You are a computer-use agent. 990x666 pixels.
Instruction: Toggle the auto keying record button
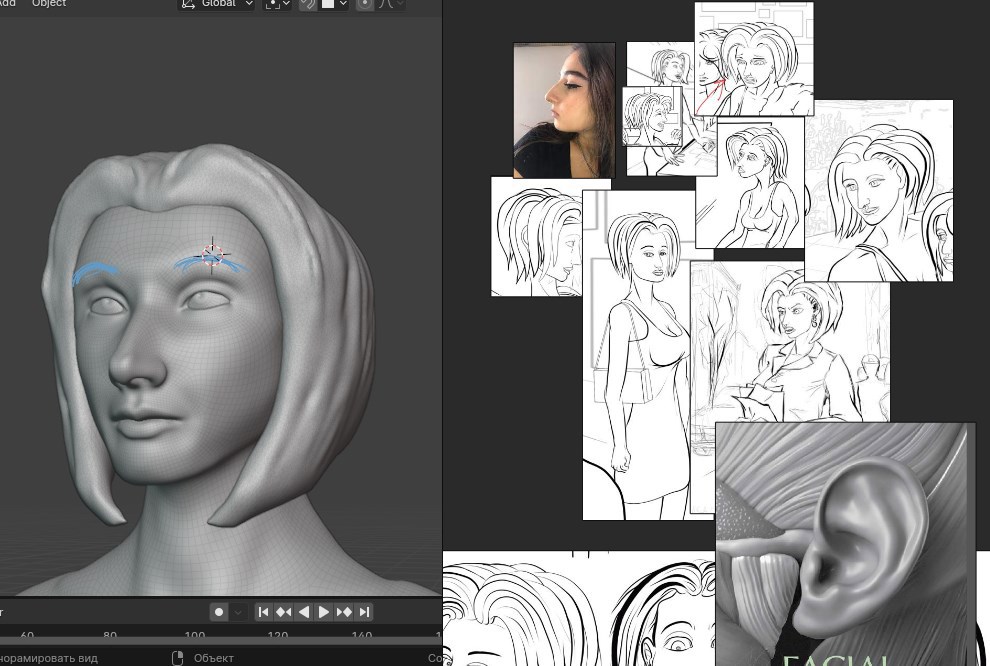219,612
